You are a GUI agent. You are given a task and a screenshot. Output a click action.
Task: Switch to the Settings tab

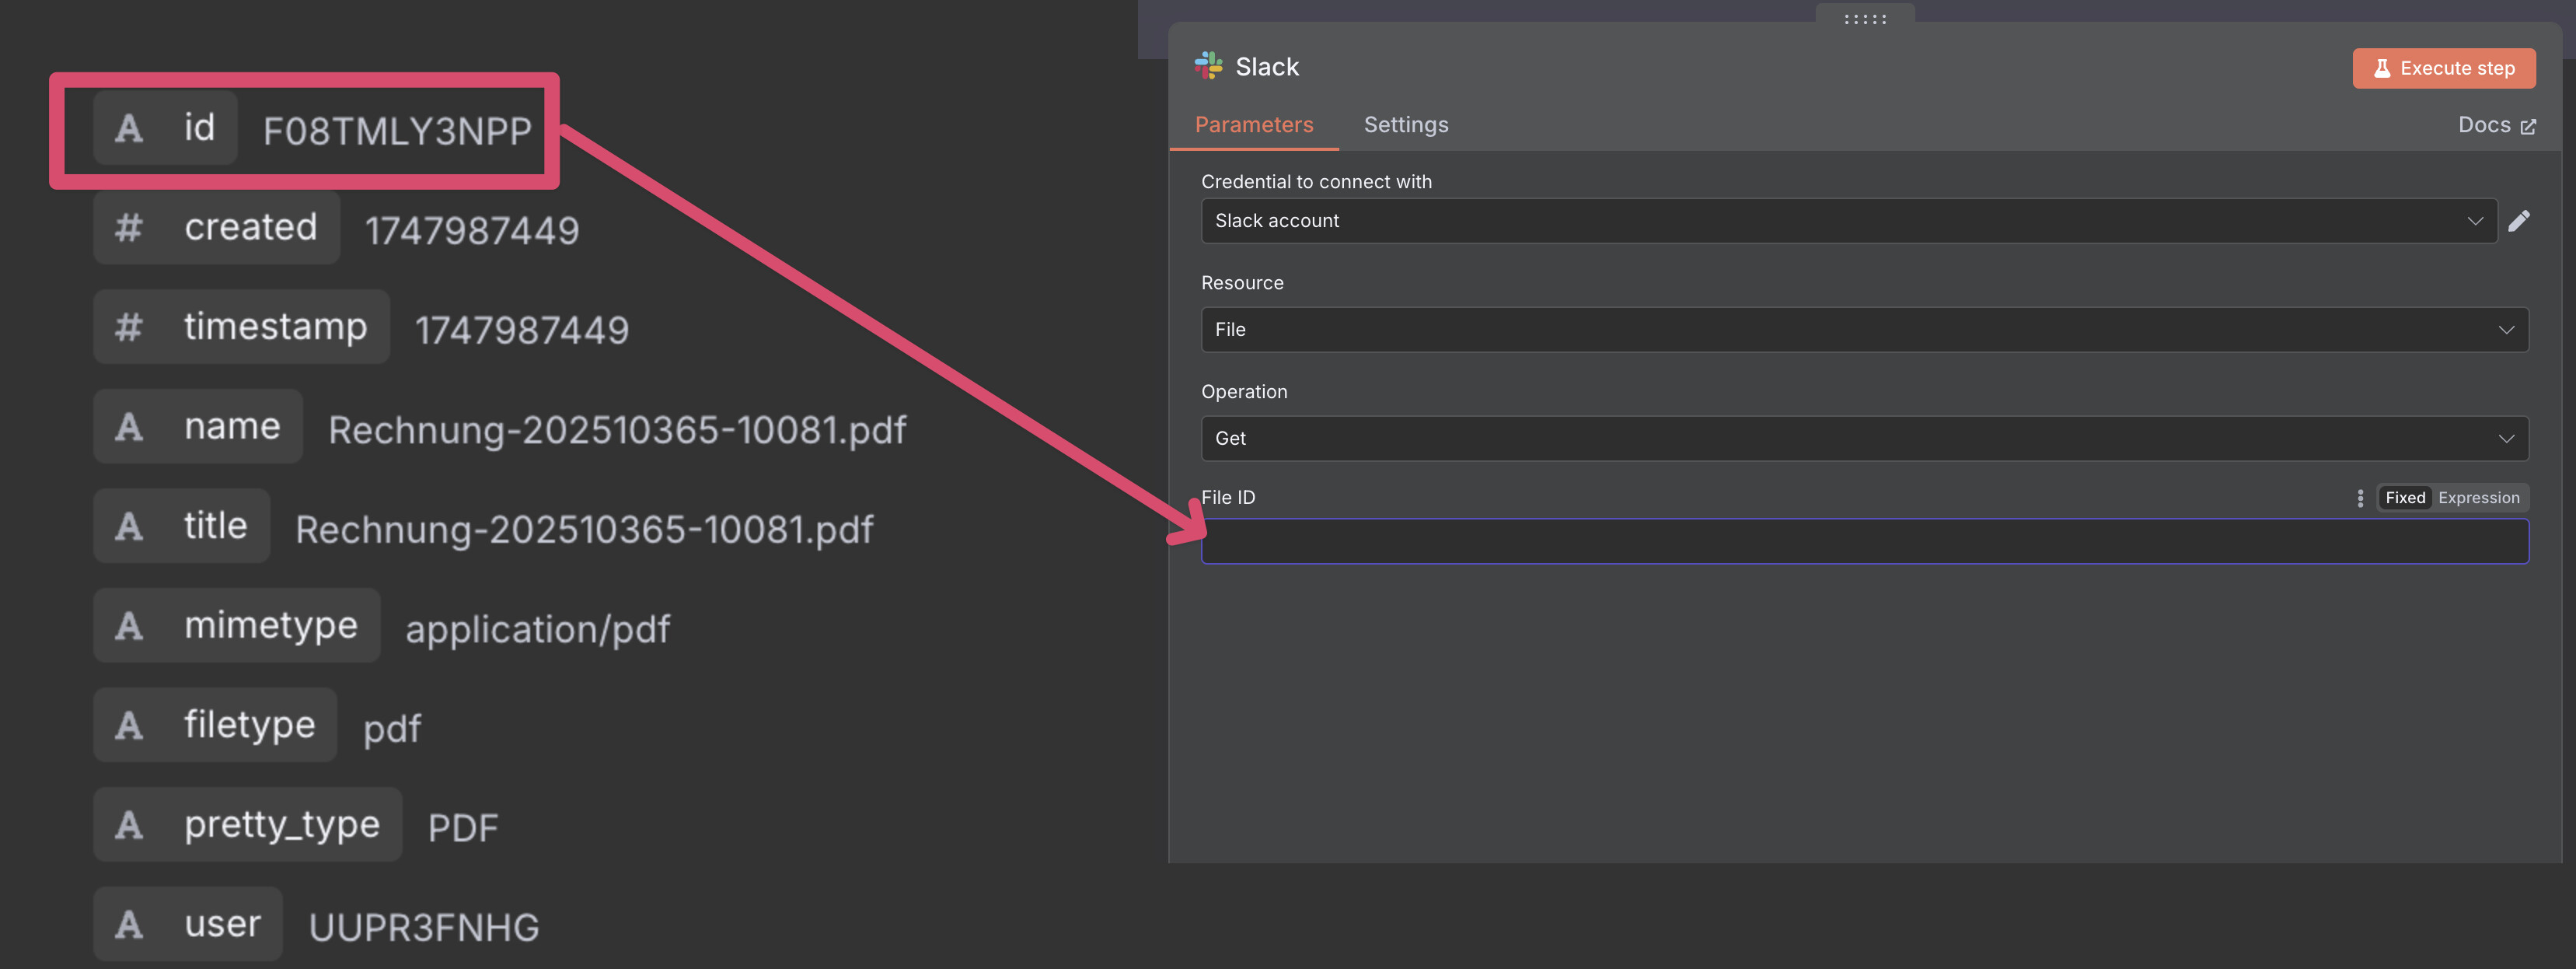[1406, 125]
